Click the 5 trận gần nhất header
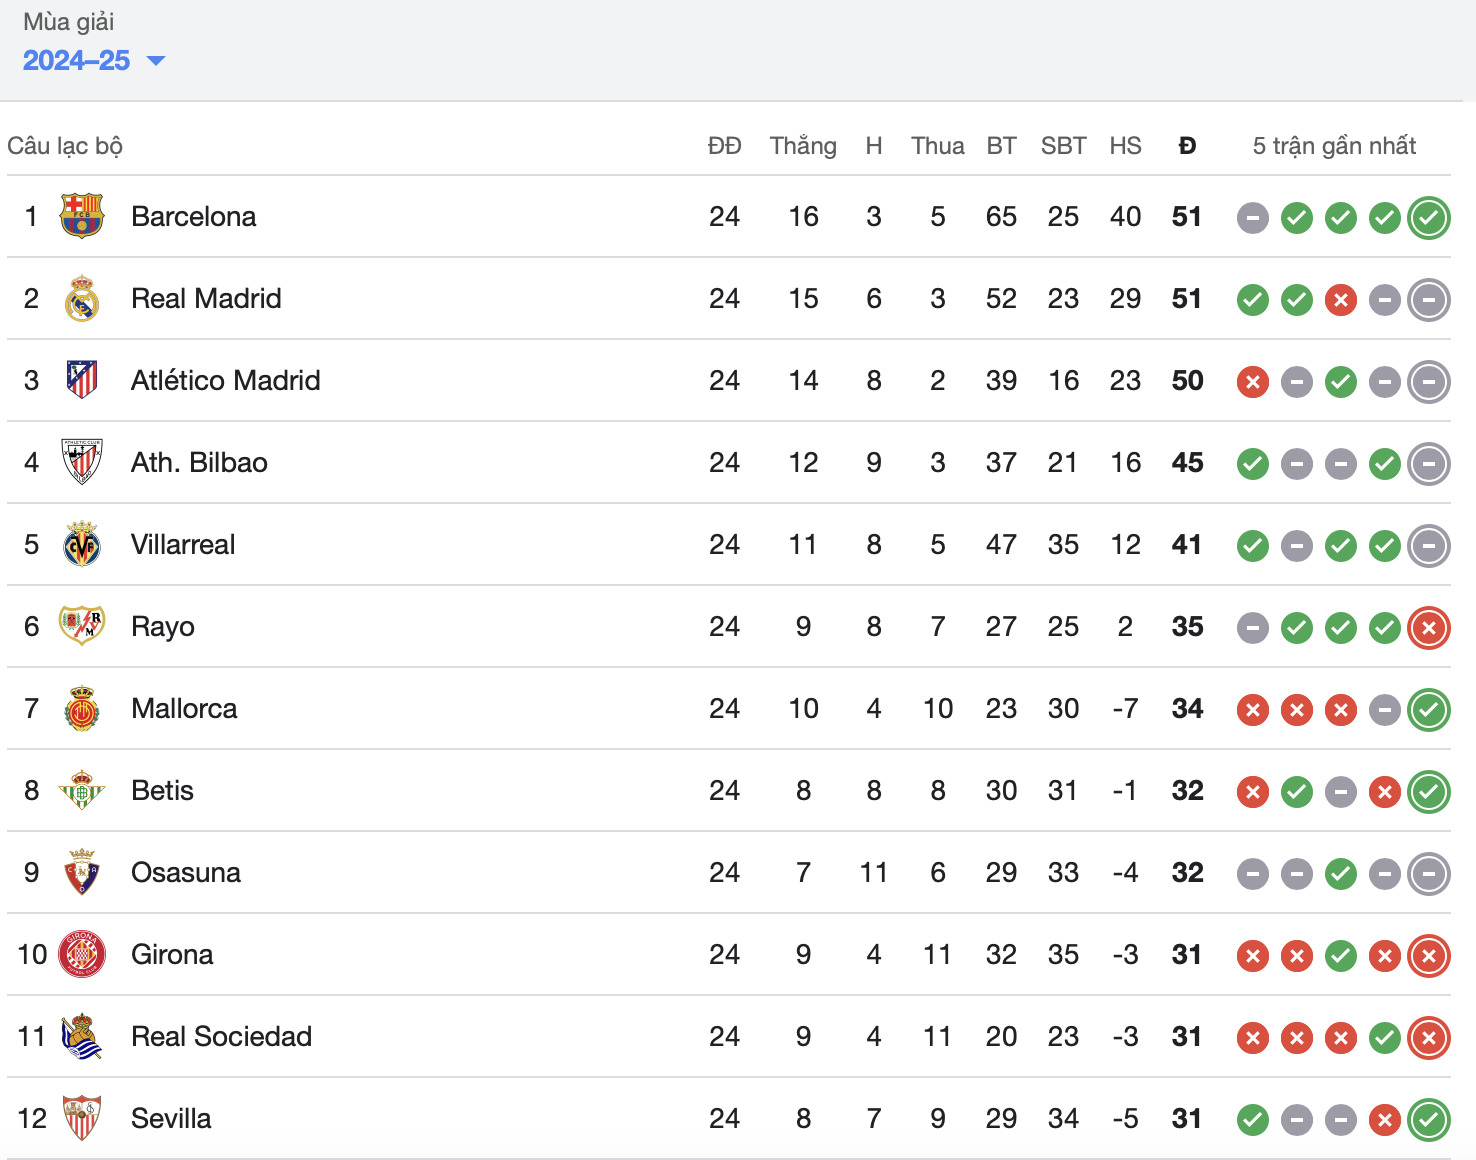1476x1160 pixels. point(1334,146)
